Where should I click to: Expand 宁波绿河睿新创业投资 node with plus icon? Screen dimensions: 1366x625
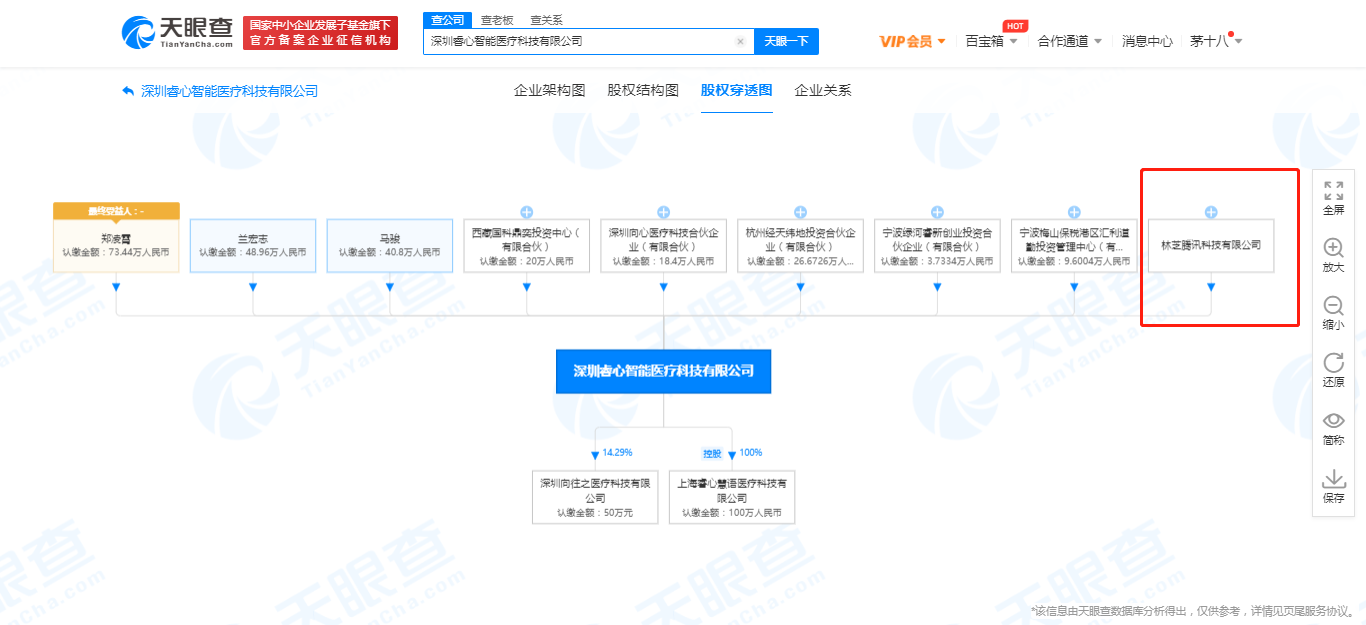[937, 212]
